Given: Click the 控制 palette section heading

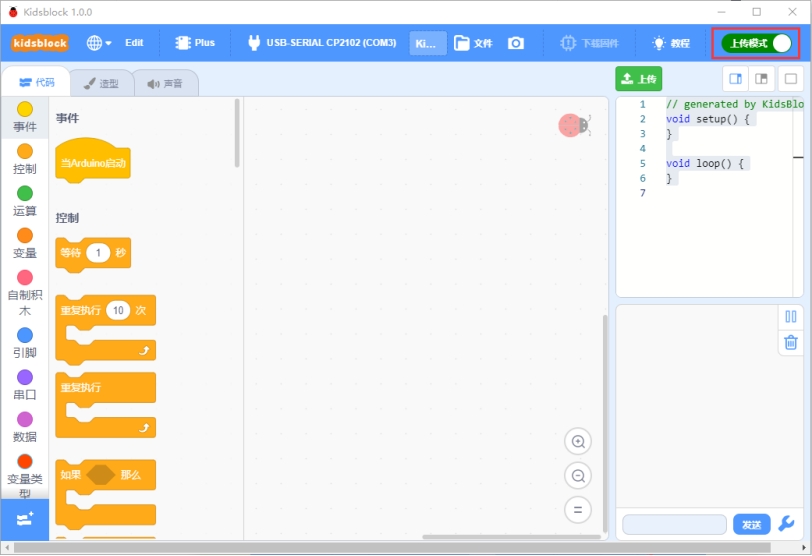Looking at the screenshot, I should pyautogui.click(x=67, y=218).
